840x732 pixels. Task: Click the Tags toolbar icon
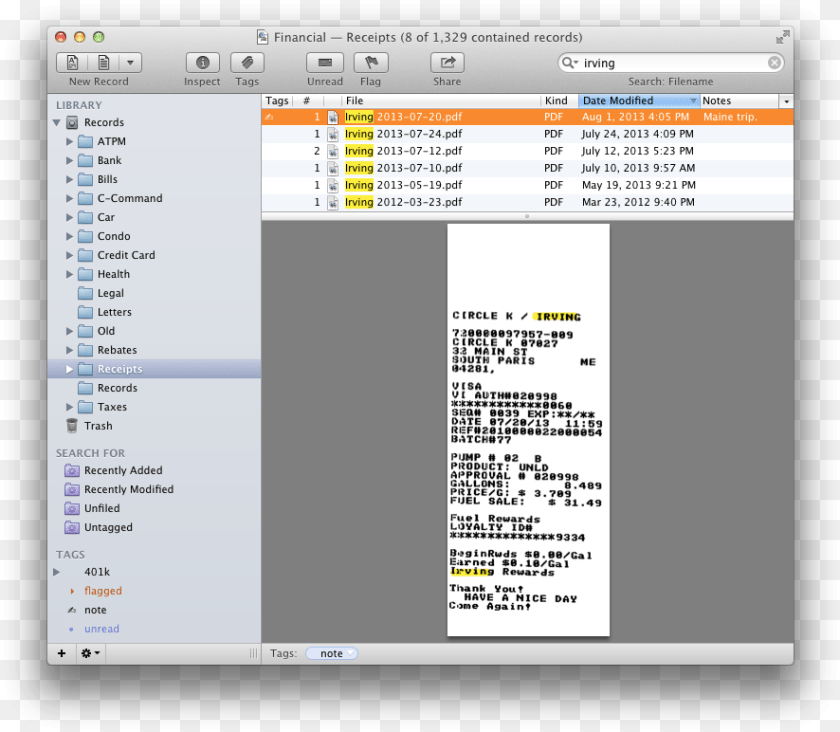tap(247, 63)
